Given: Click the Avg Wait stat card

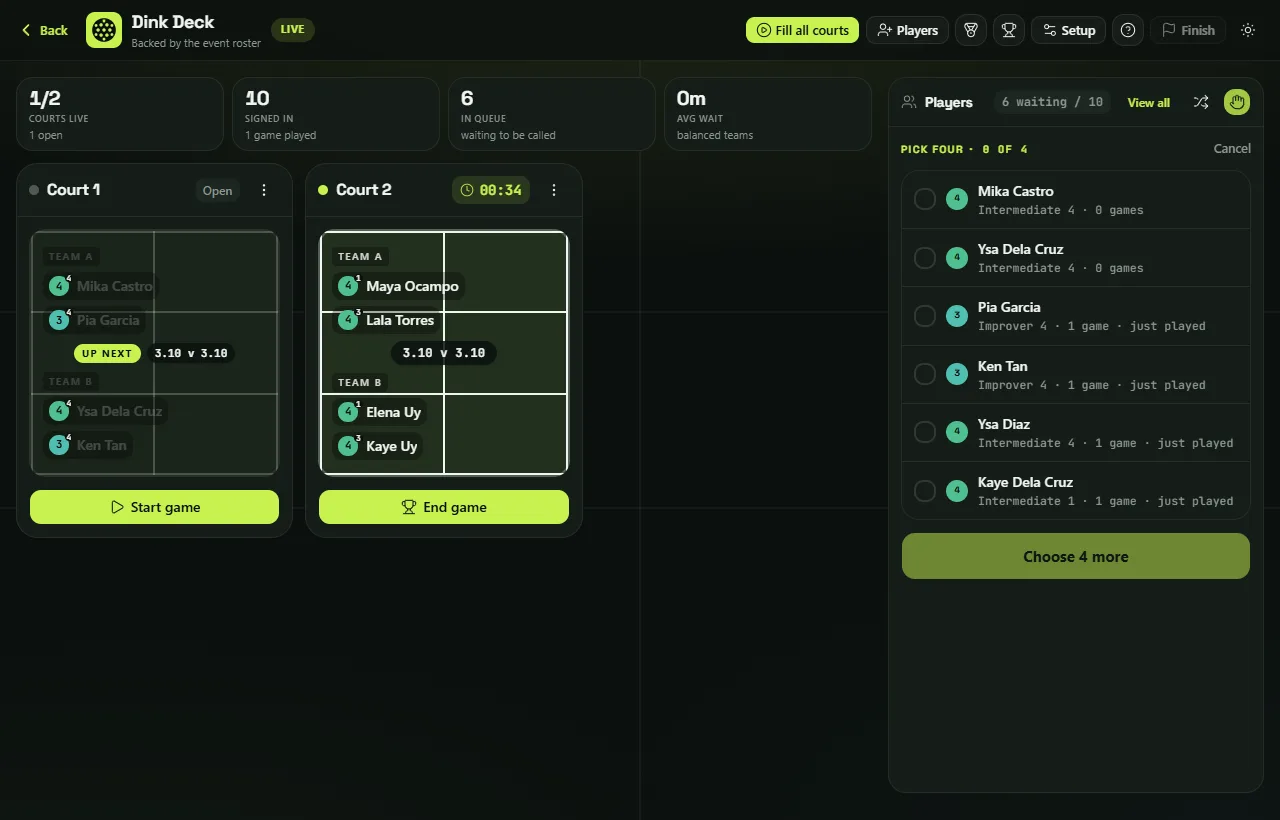Looking at the screenshot, I should tap(768, 114).
